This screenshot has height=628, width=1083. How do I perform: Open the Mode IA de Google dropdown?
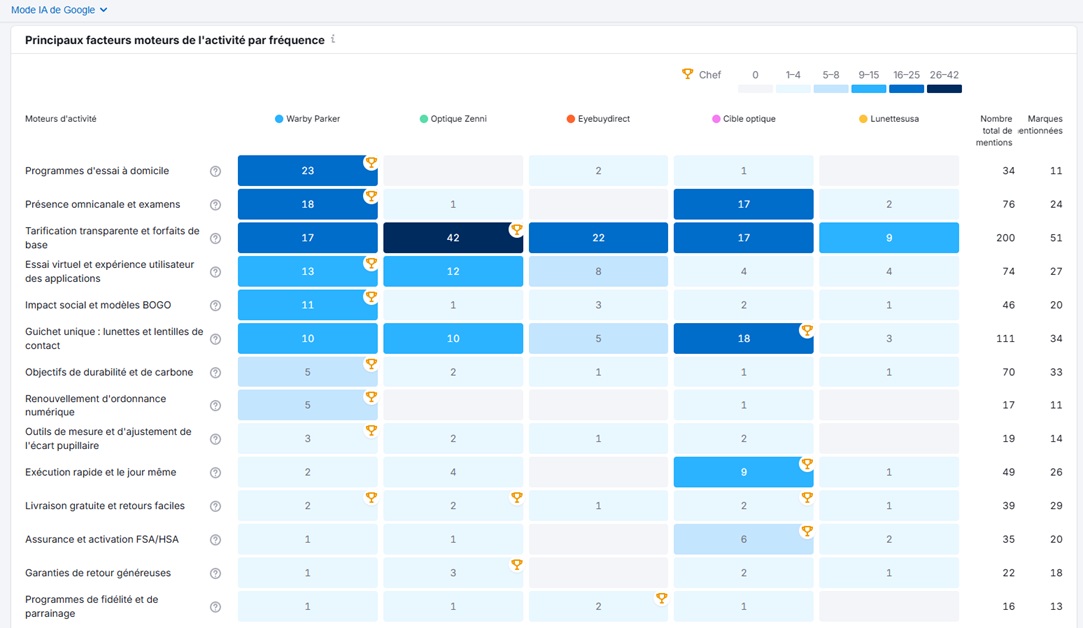click(59, 10)
